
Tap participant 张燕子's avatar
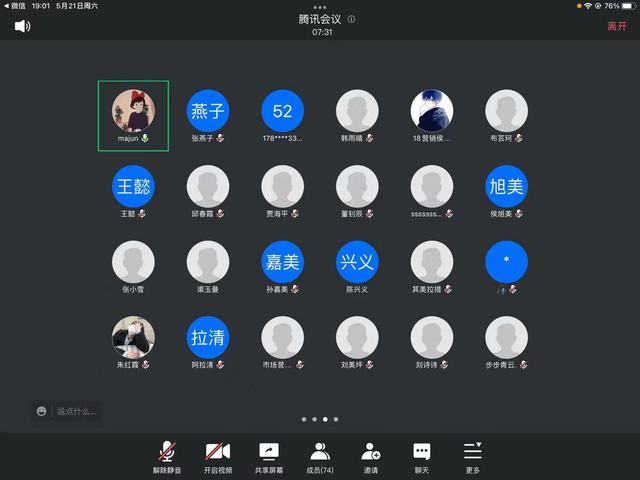[x=208, y=110]
